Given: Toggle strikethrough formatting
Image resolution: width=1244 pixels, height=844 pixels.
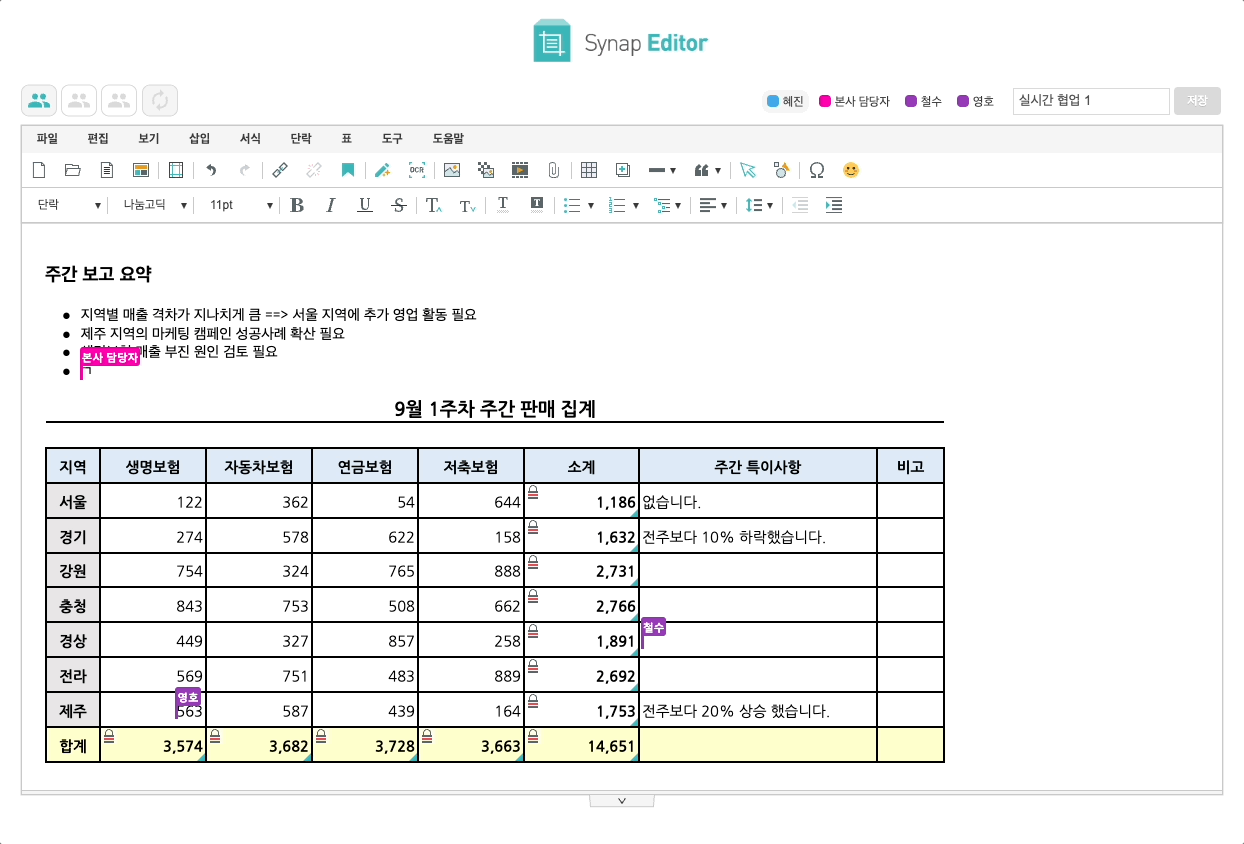Looking at the screenshot, I should [398, 205].
